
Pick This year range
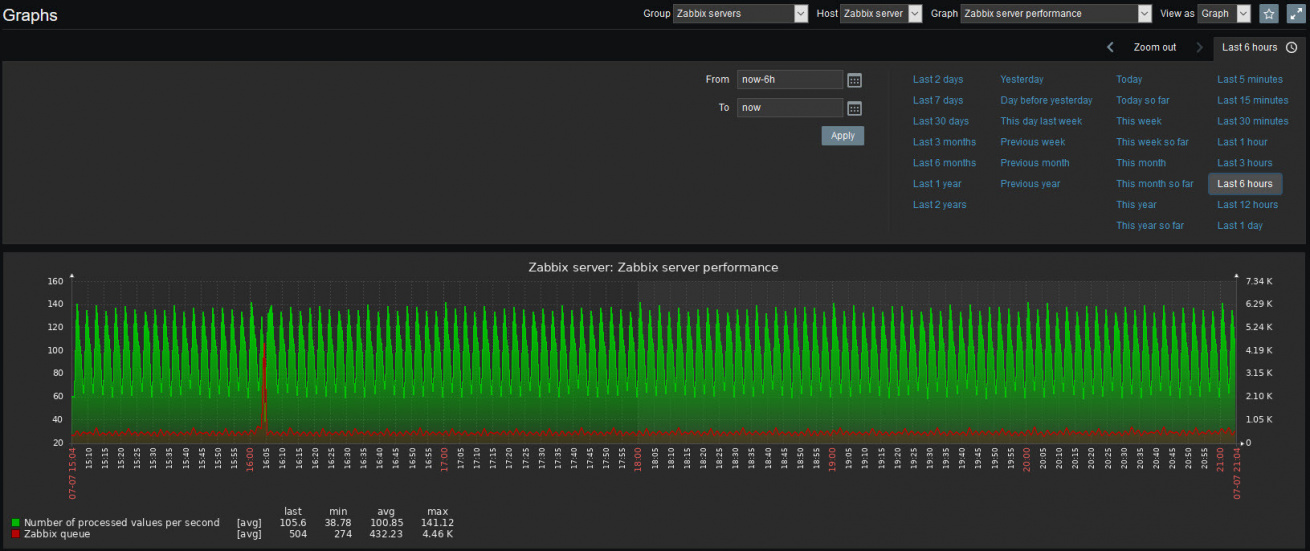click(1136, 205)
